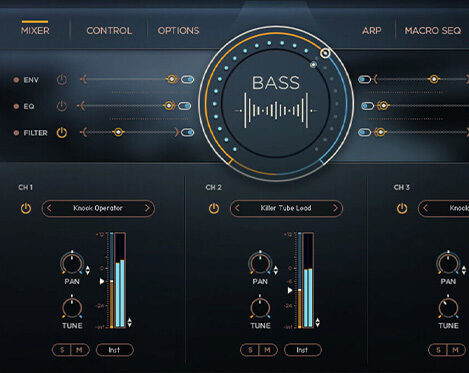This screenshot has height=373, width=469.
Task: Click the CH 1 PAN stepper arrows
Action: tap(88, 270)
